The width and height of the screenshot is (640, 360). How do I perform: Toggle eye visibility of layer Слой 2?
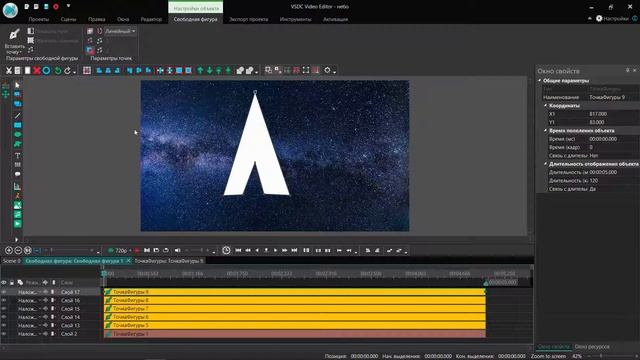pos(4,334)
